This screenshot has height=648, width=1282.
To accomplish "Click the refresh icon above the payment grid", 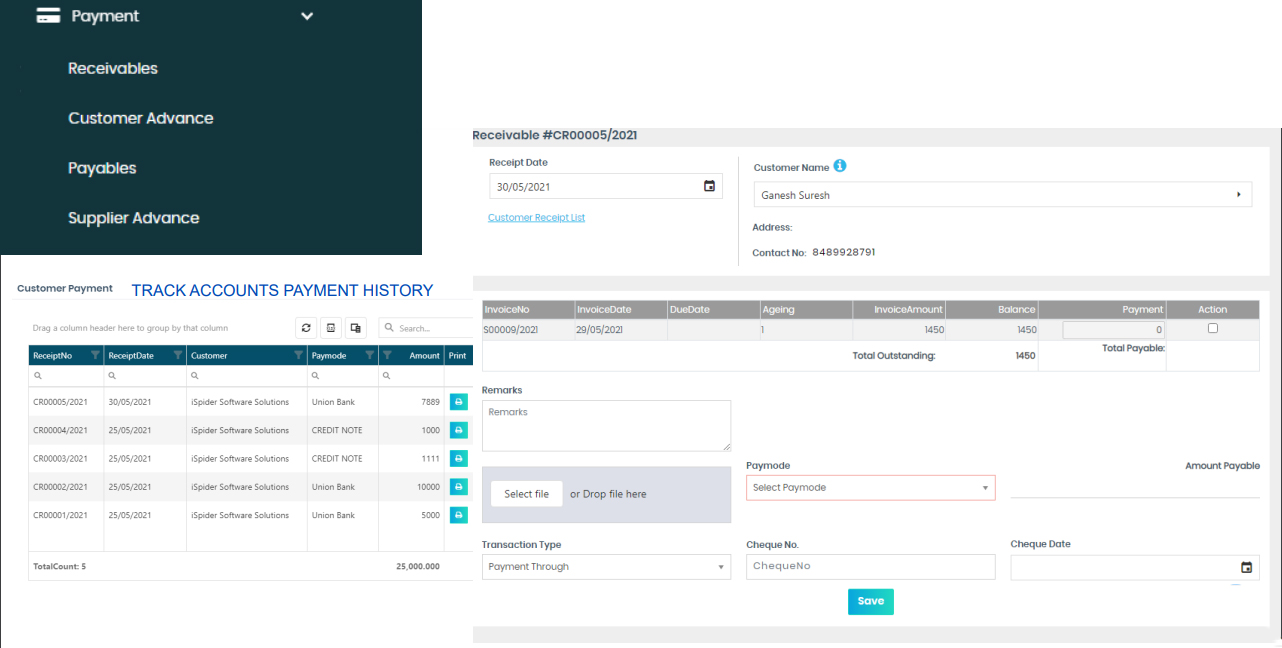I will point(306,328).
